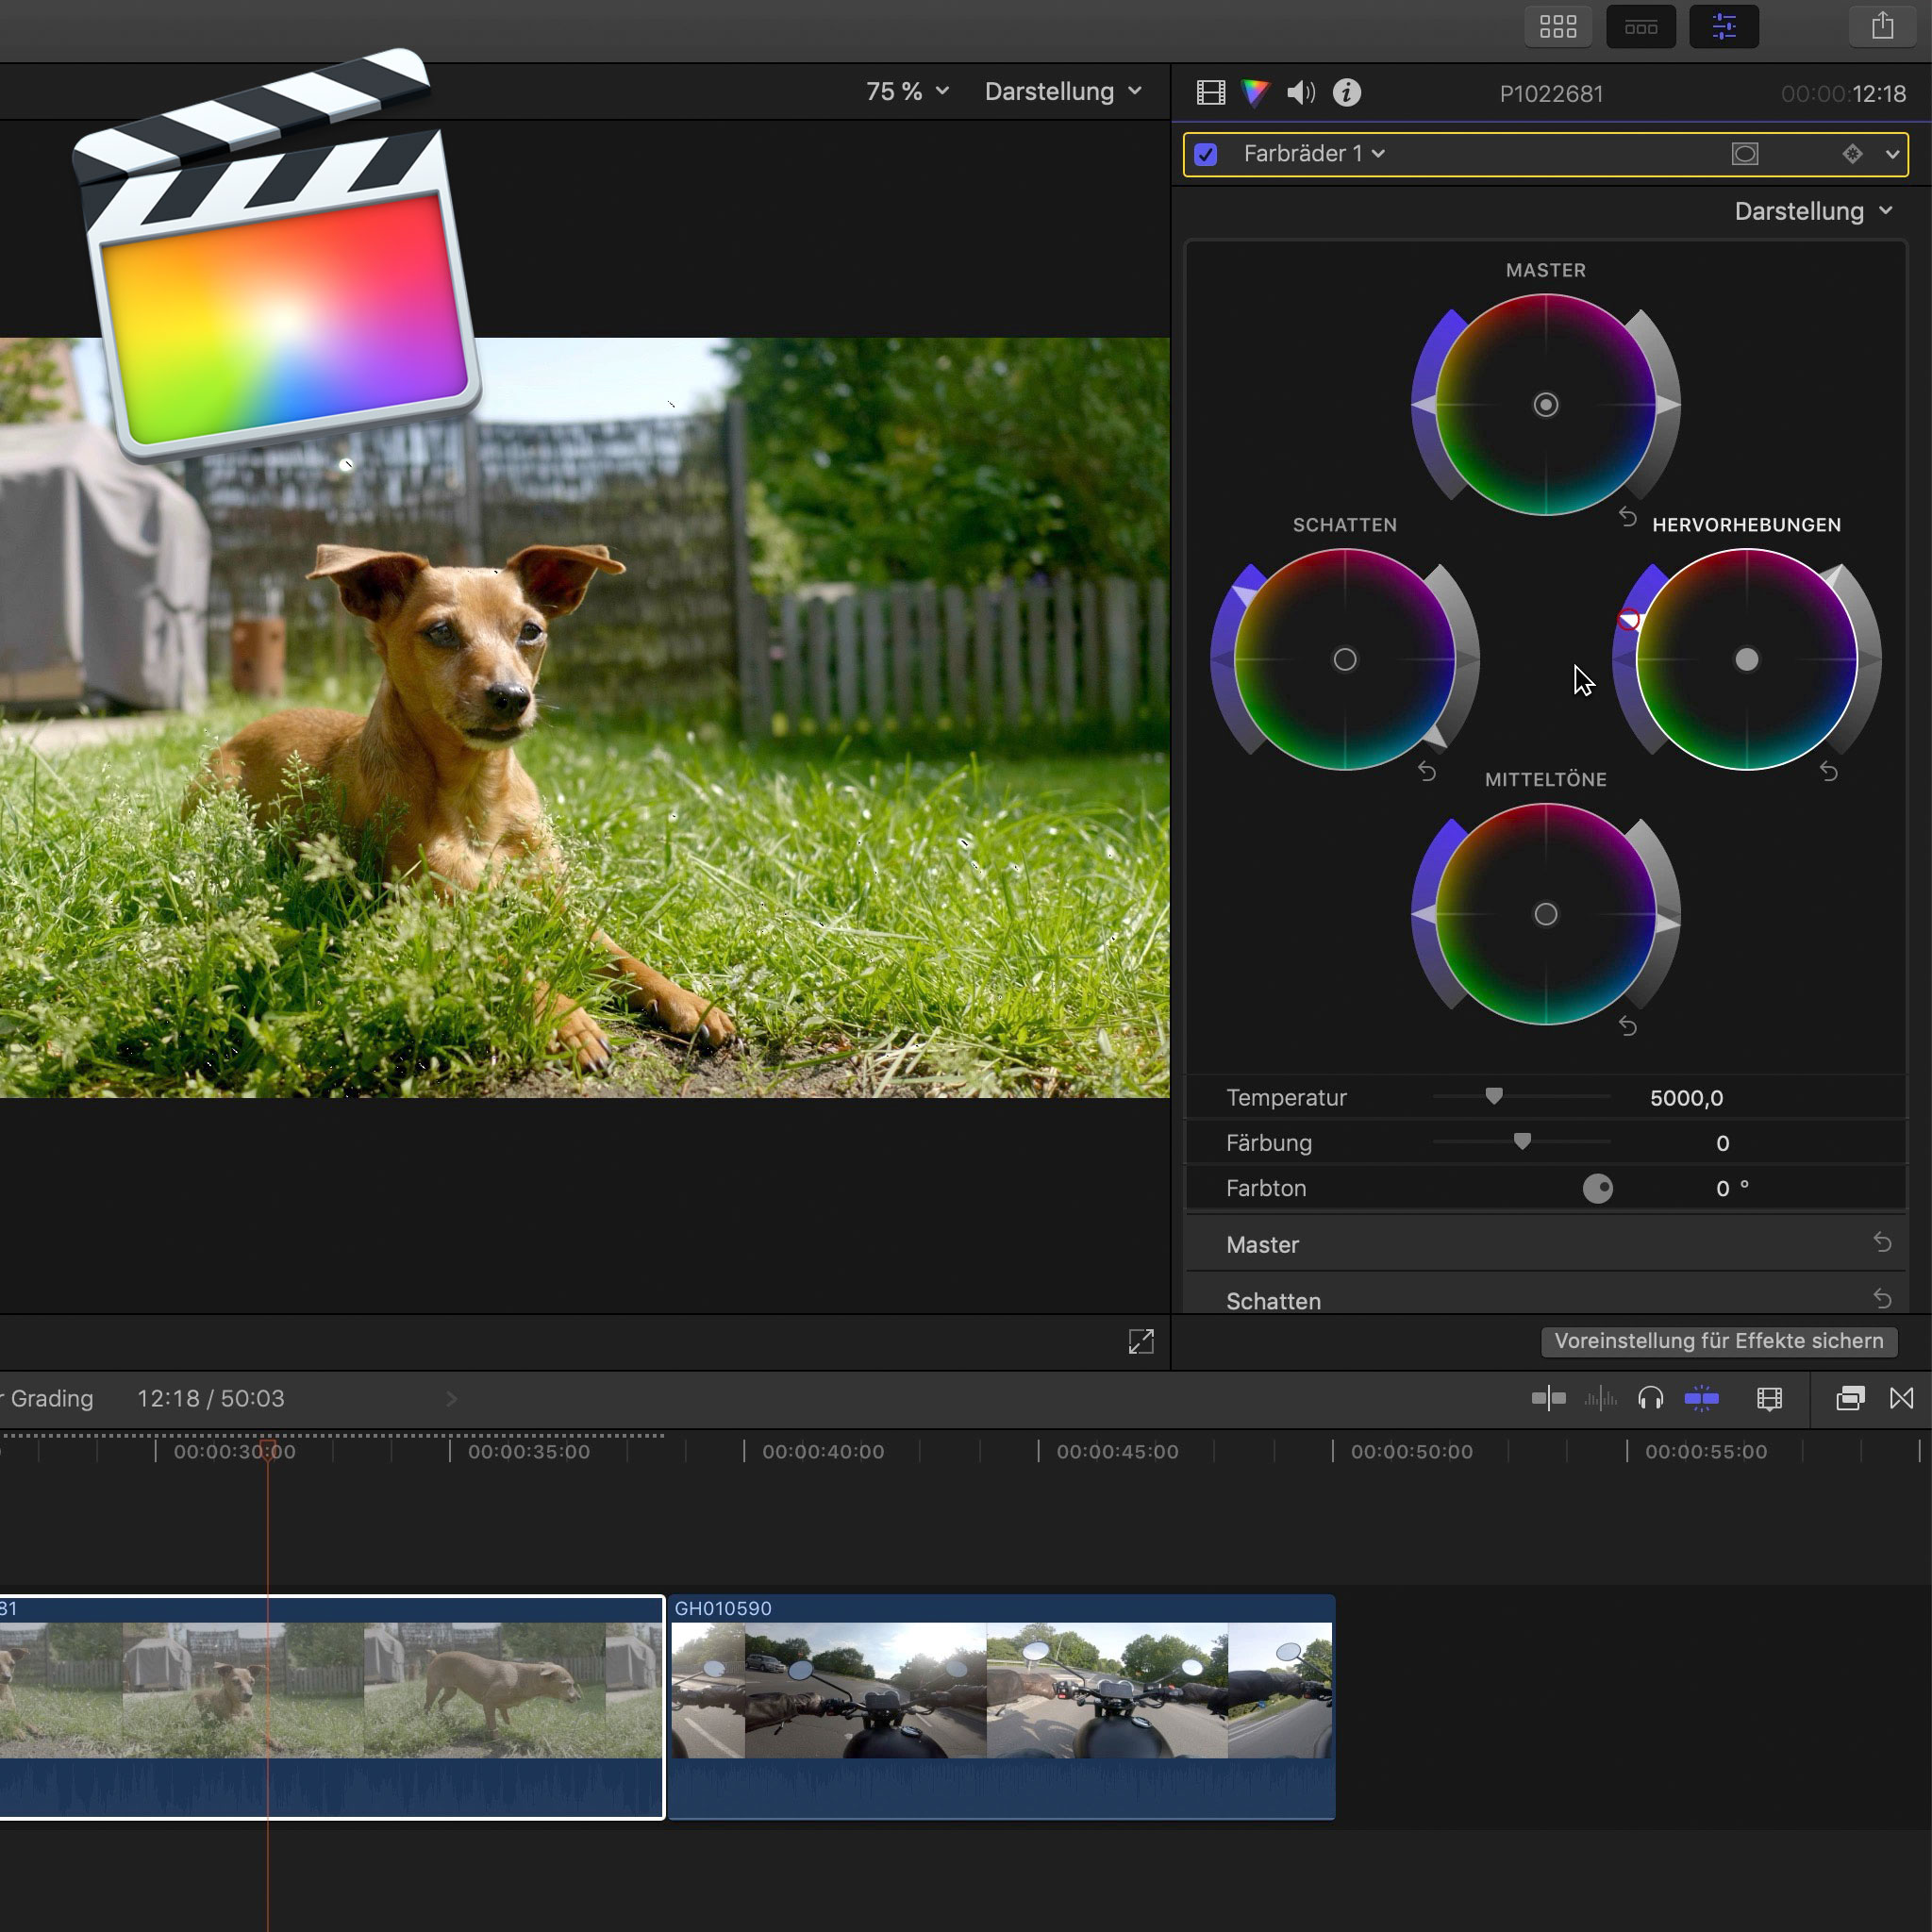Expand the Schatten parameter section
This screenshot has width=1932, height=1932.
coord(1274,1300)
